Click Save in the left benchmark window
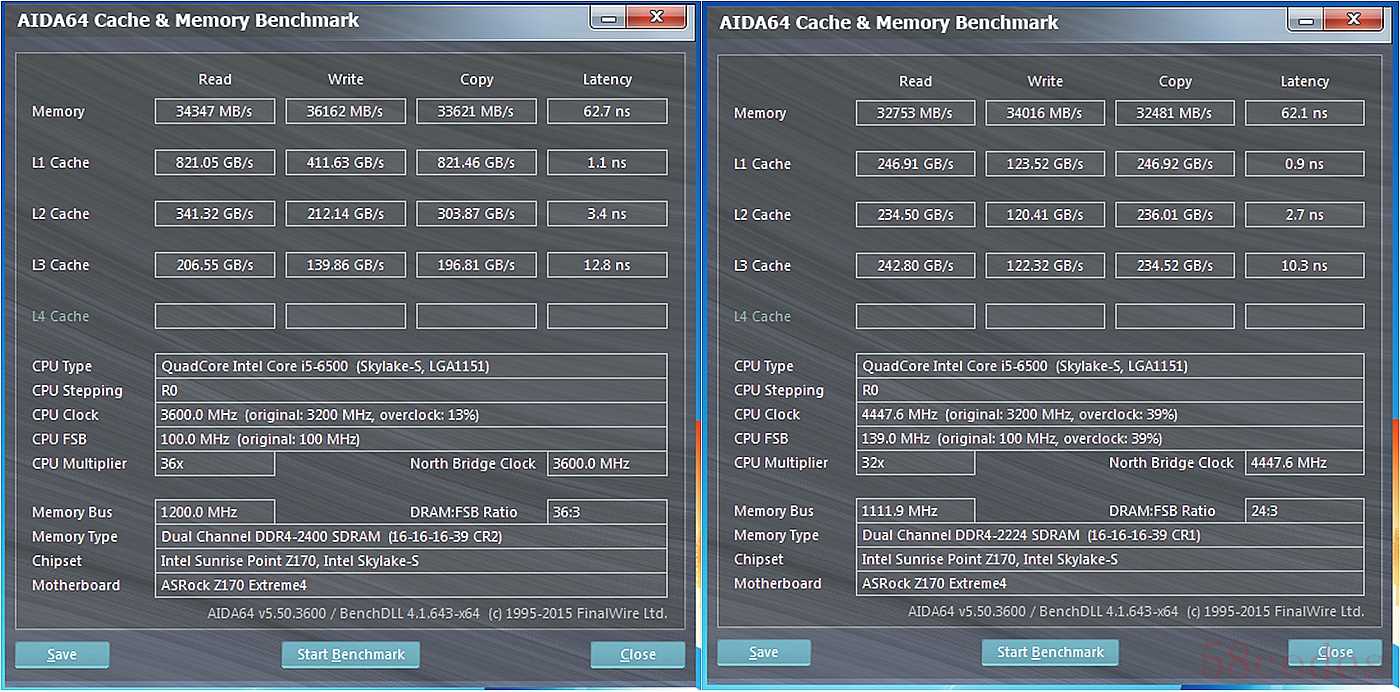1400x692 pixels. click(62, 655)
